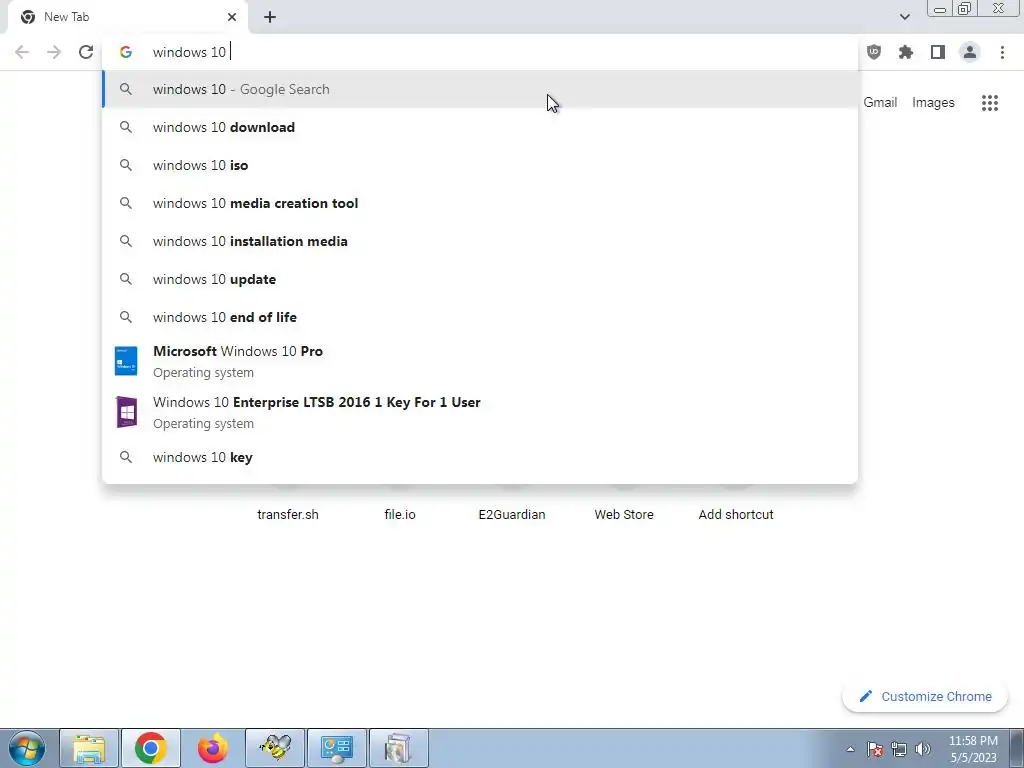Click the Google logo in the address bar
This screenshot has width=1024, height=768.
pos(126,52)
